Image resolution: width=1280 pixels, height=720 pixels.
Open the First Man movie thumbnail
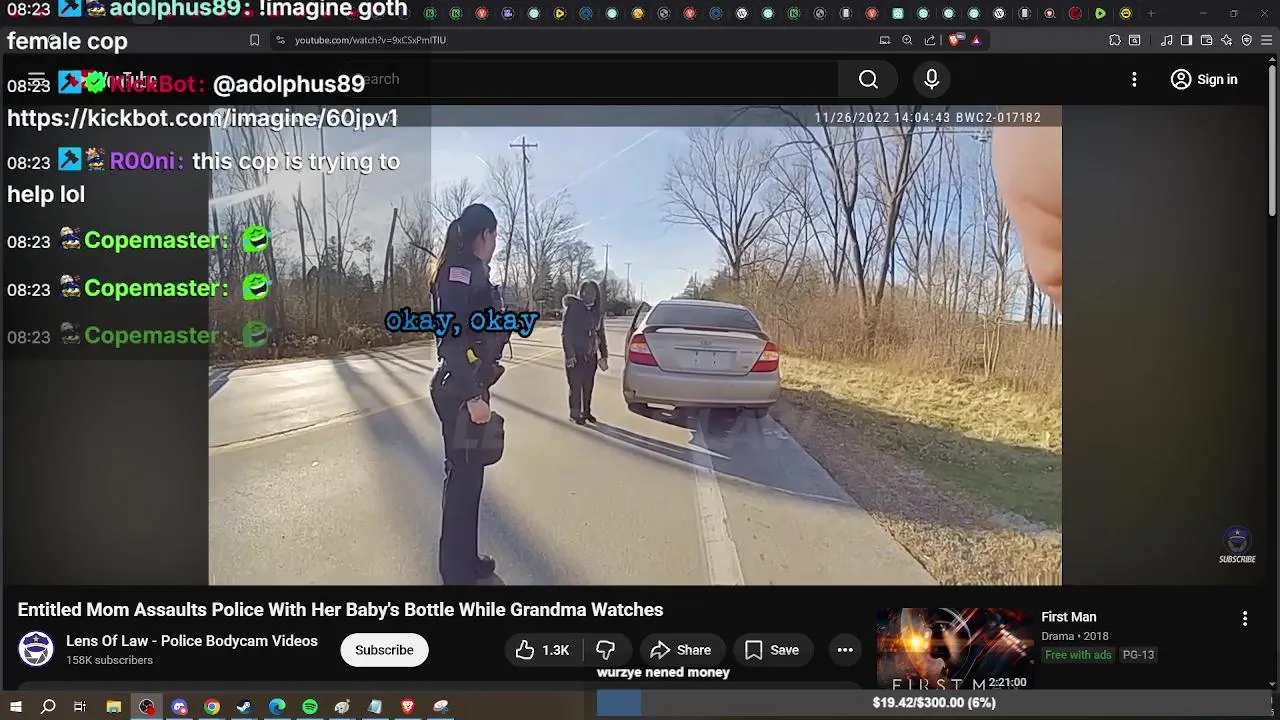click(955, 649)
